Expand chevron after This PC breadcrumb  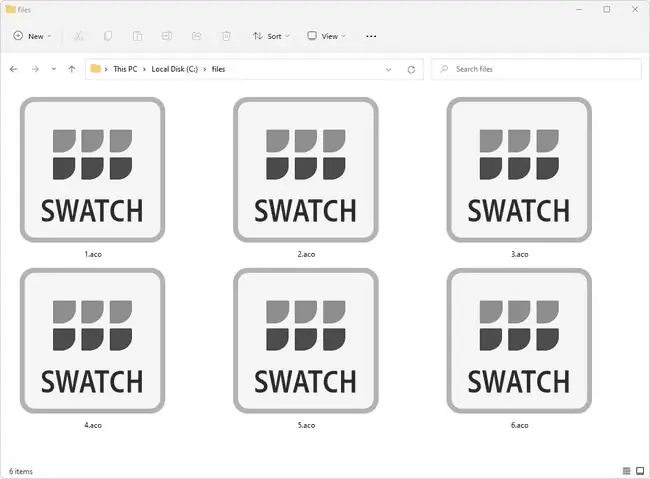tap(144, 69)
